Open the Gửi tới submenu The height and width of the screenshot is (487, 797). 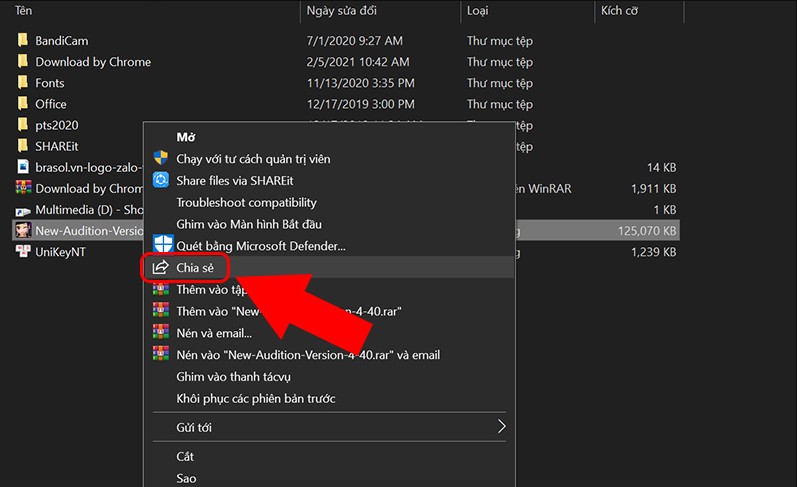329,427
